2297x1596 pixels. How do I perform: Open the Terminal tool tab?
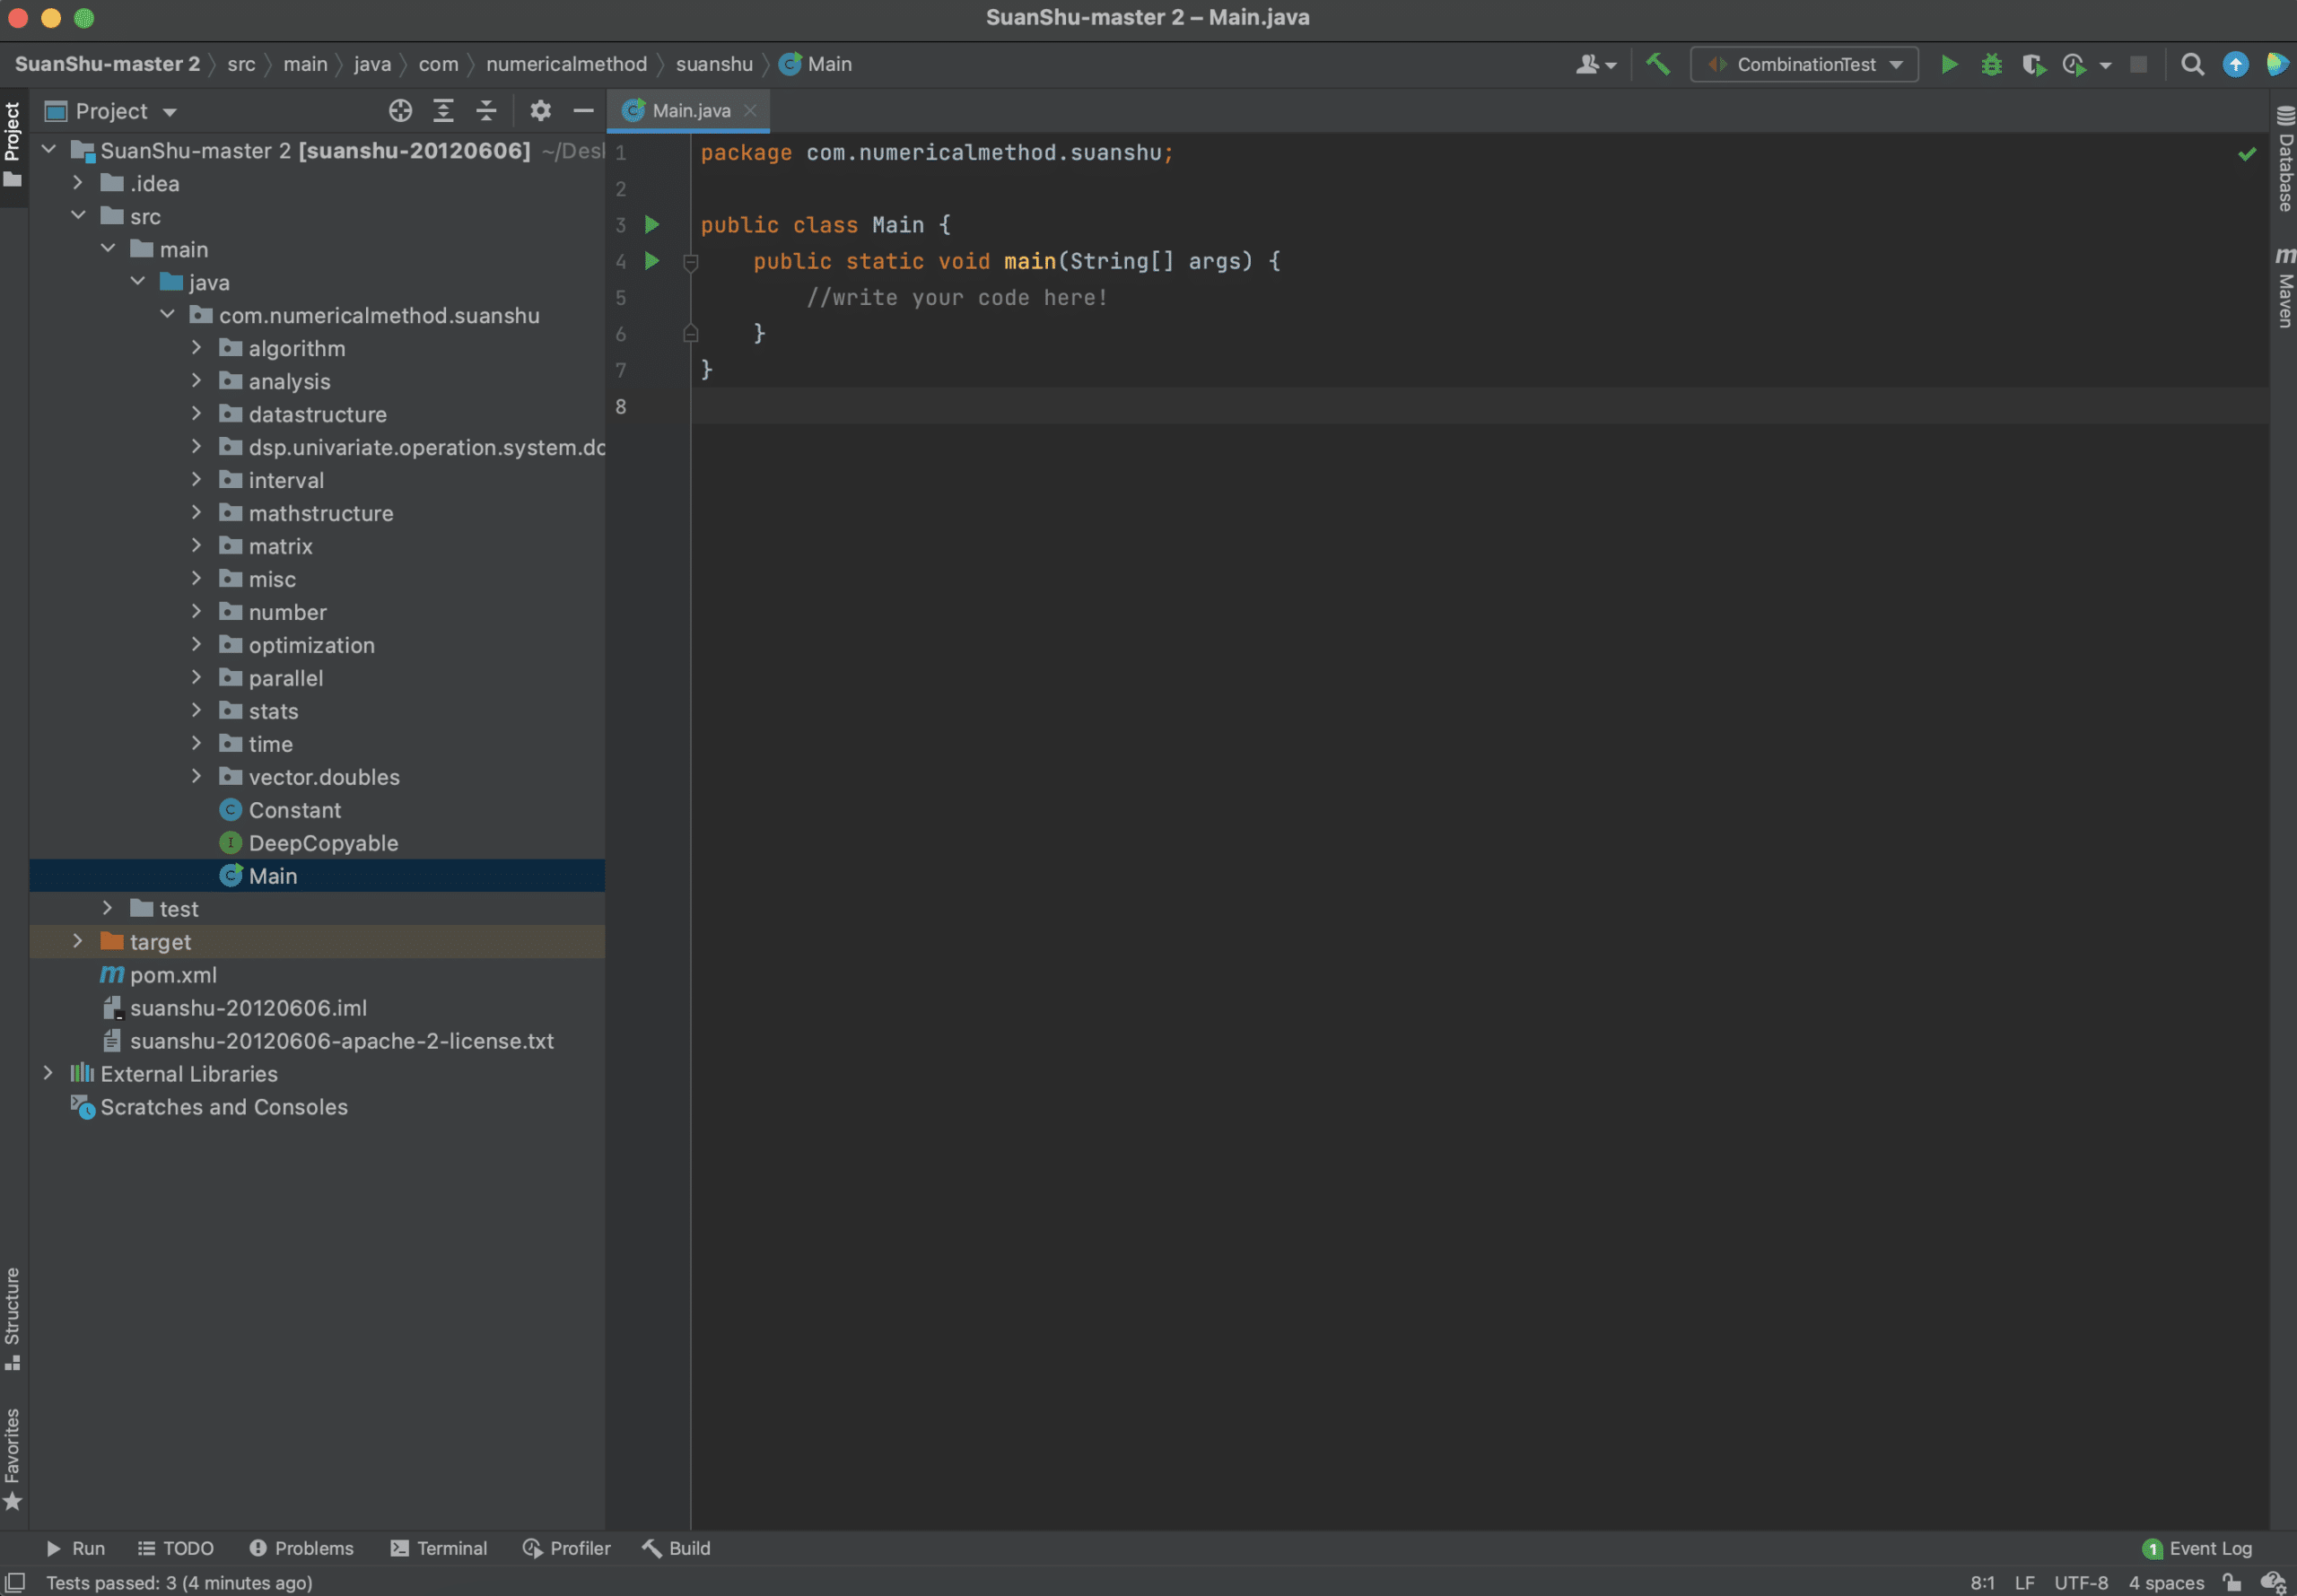tap(438, 1548)
